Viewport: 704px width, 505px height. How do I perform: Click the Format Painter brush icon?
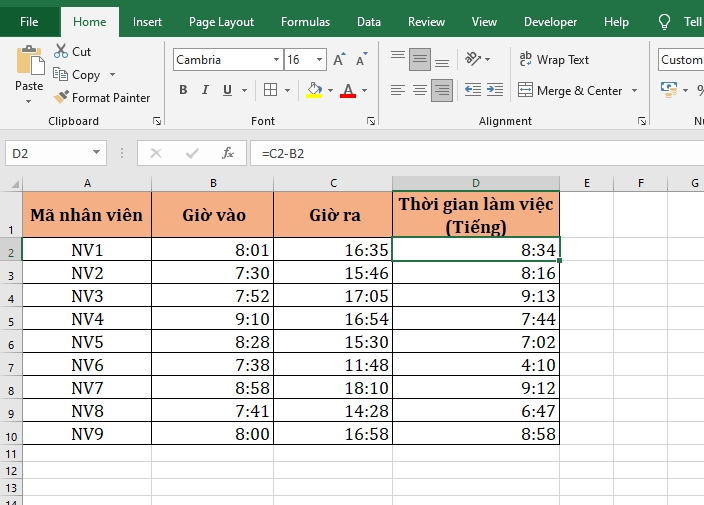coord(61,98)
